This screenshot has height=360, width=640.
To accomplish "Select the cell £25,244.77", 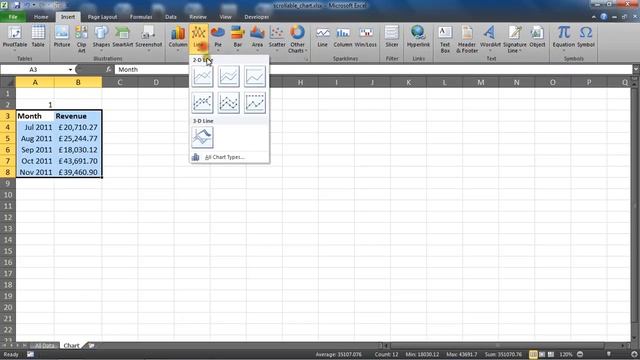I will click(78, 138).
